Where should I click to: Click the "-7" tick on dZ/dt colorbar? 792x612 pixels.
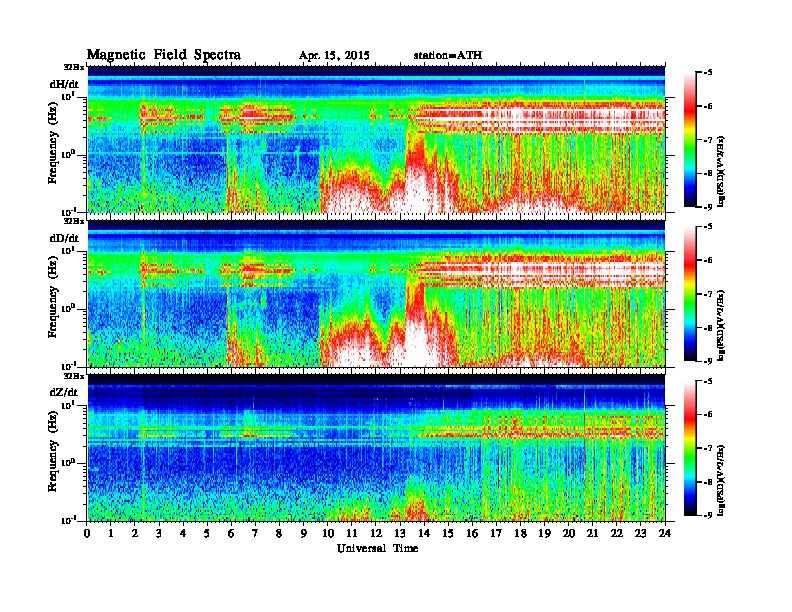(x=708, y=448)
